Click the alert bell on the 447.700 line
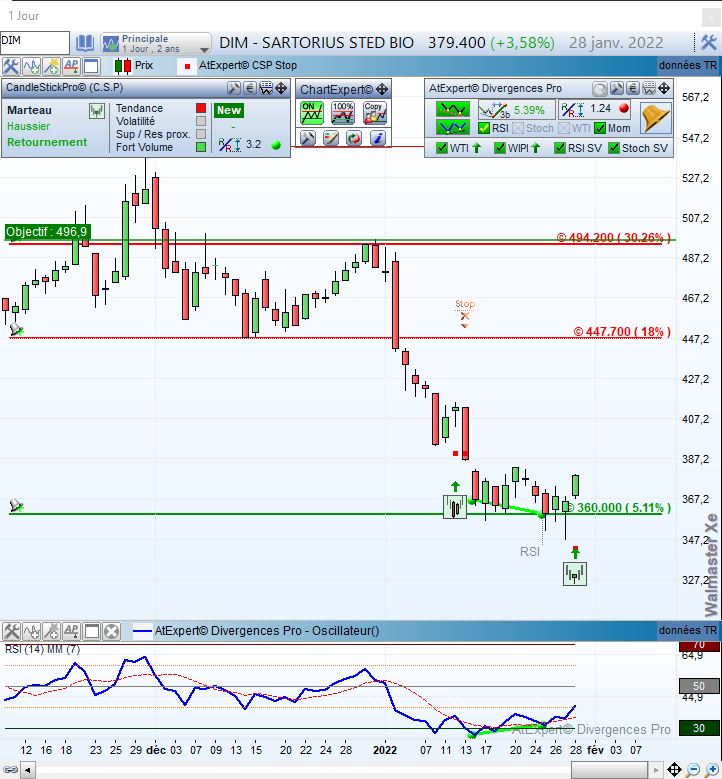722x779 pixels. tap(16, 329)
